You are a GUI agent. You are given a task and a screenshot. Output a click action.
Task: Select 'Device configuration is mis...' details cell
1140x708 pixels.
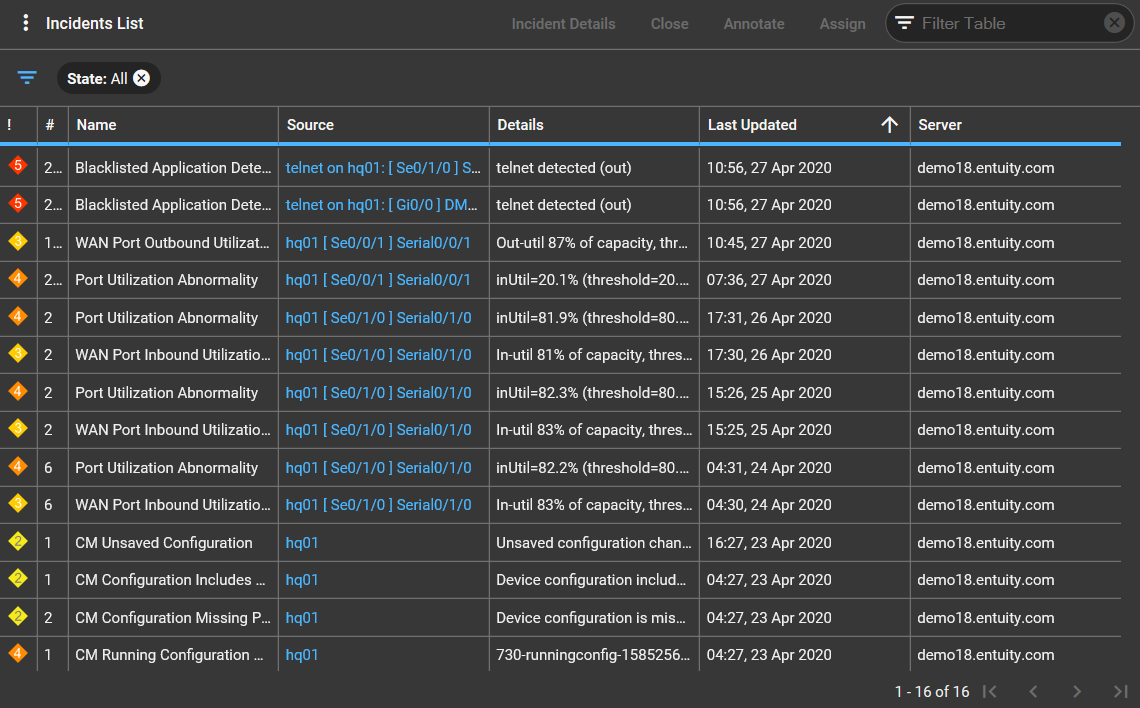[594, 618]
